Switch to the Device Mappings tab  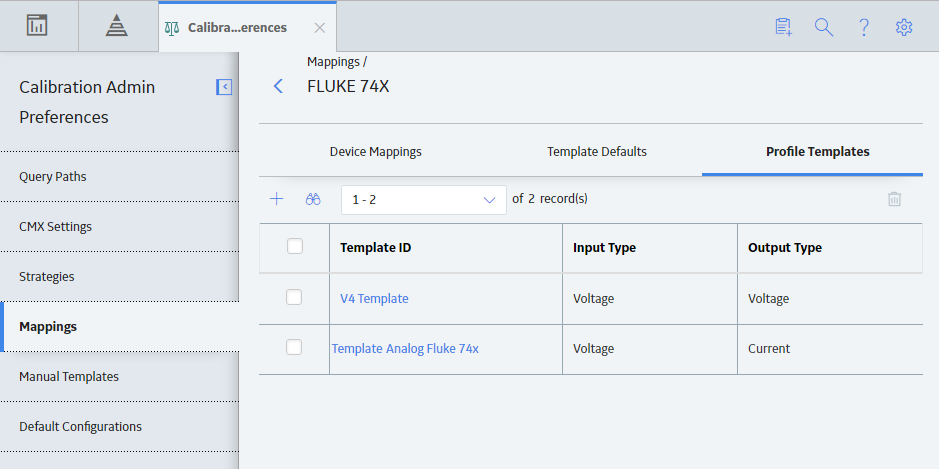[x=375, y=152]
